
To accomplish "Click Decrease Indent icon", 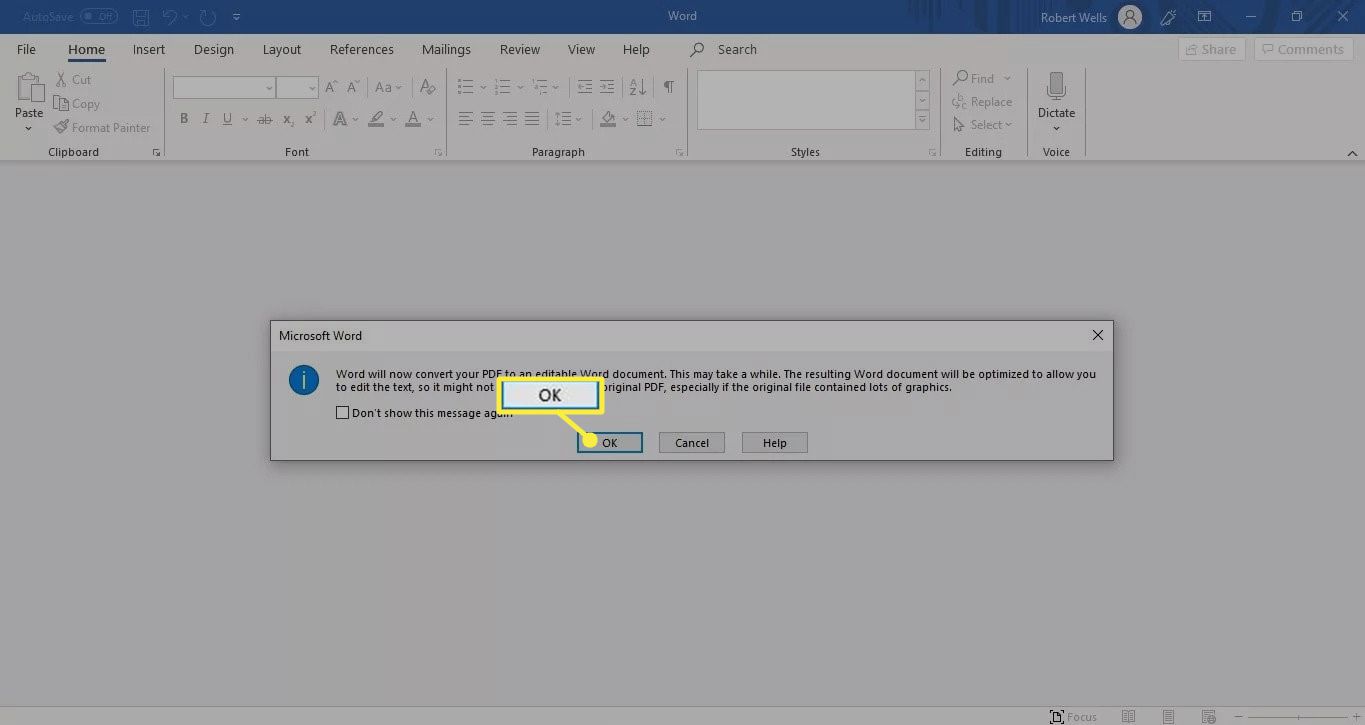I will point(585,88).
